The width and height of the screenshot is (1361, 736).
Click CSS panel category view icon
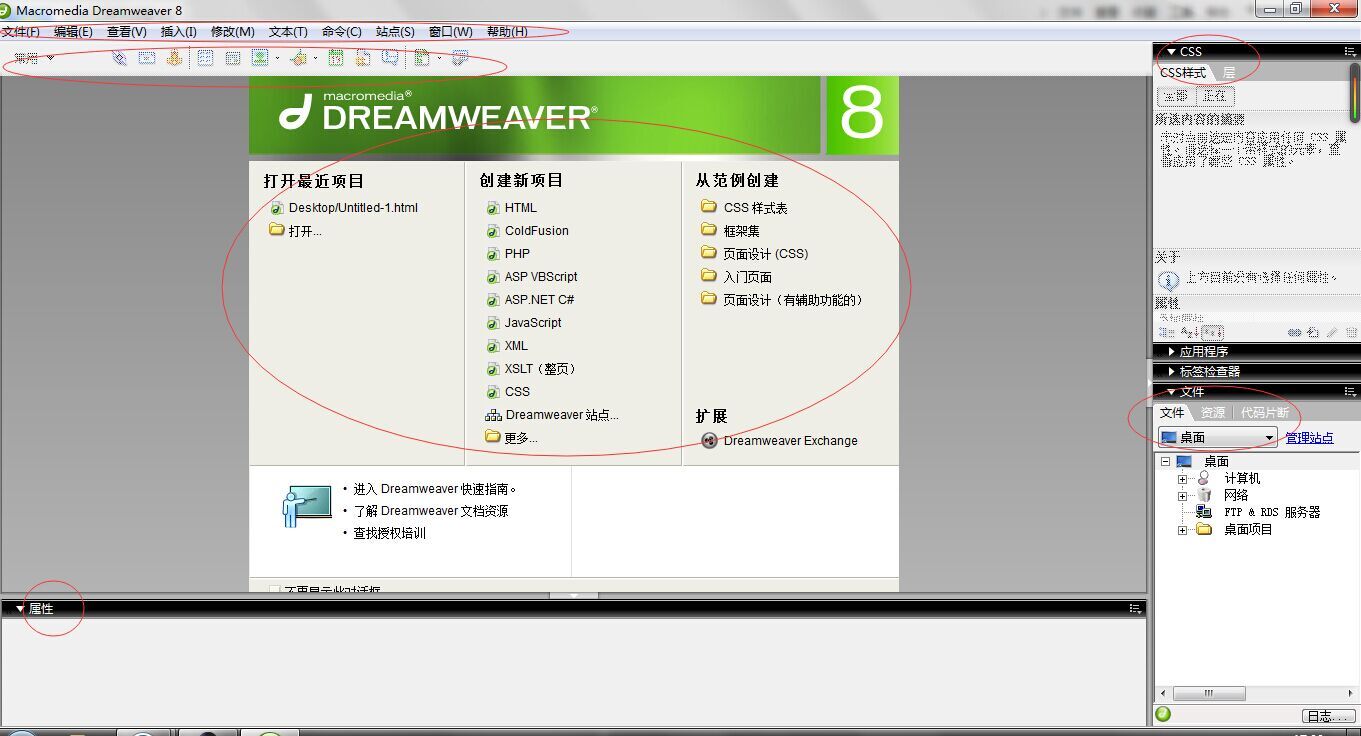click(x=1166, y=332)
